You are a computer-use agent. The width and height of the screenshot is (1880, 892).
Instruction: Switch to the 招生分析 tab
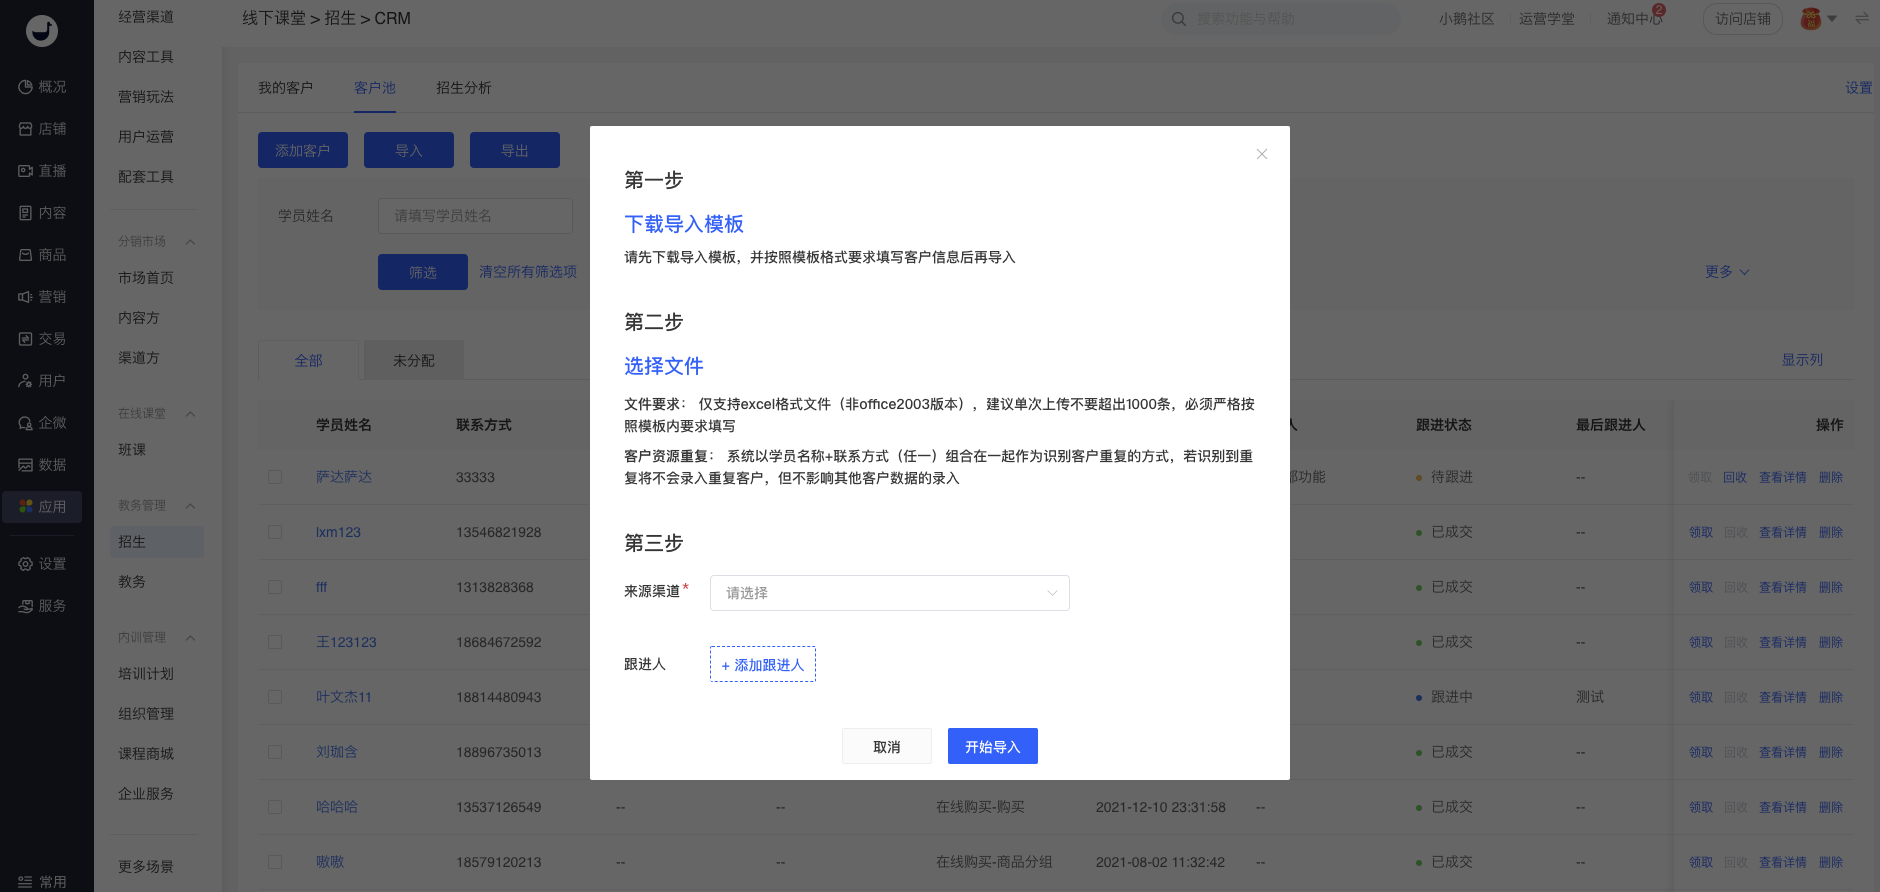click(463, 88)
